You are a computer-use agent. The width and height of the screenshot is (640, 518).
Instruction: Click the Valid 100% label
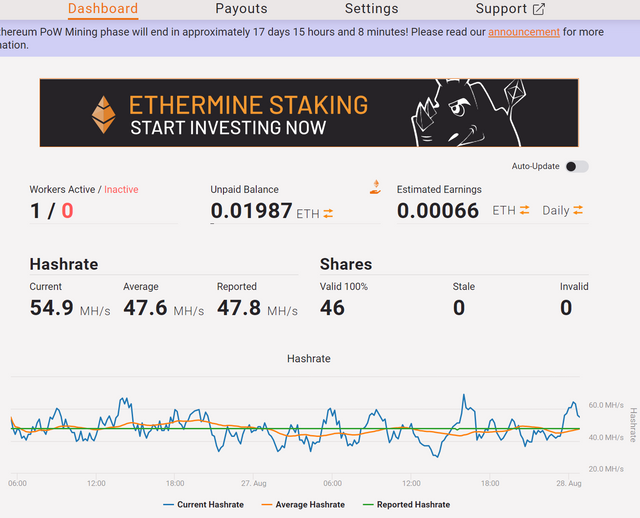click(344, 287)
